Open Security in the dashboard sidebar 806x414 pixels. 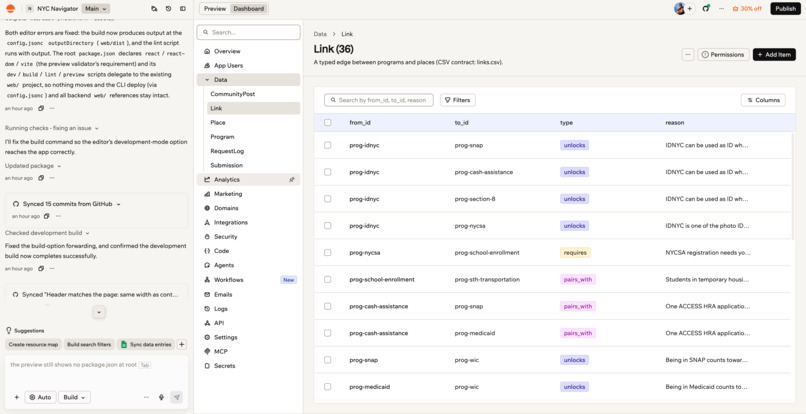pos(226,237)
